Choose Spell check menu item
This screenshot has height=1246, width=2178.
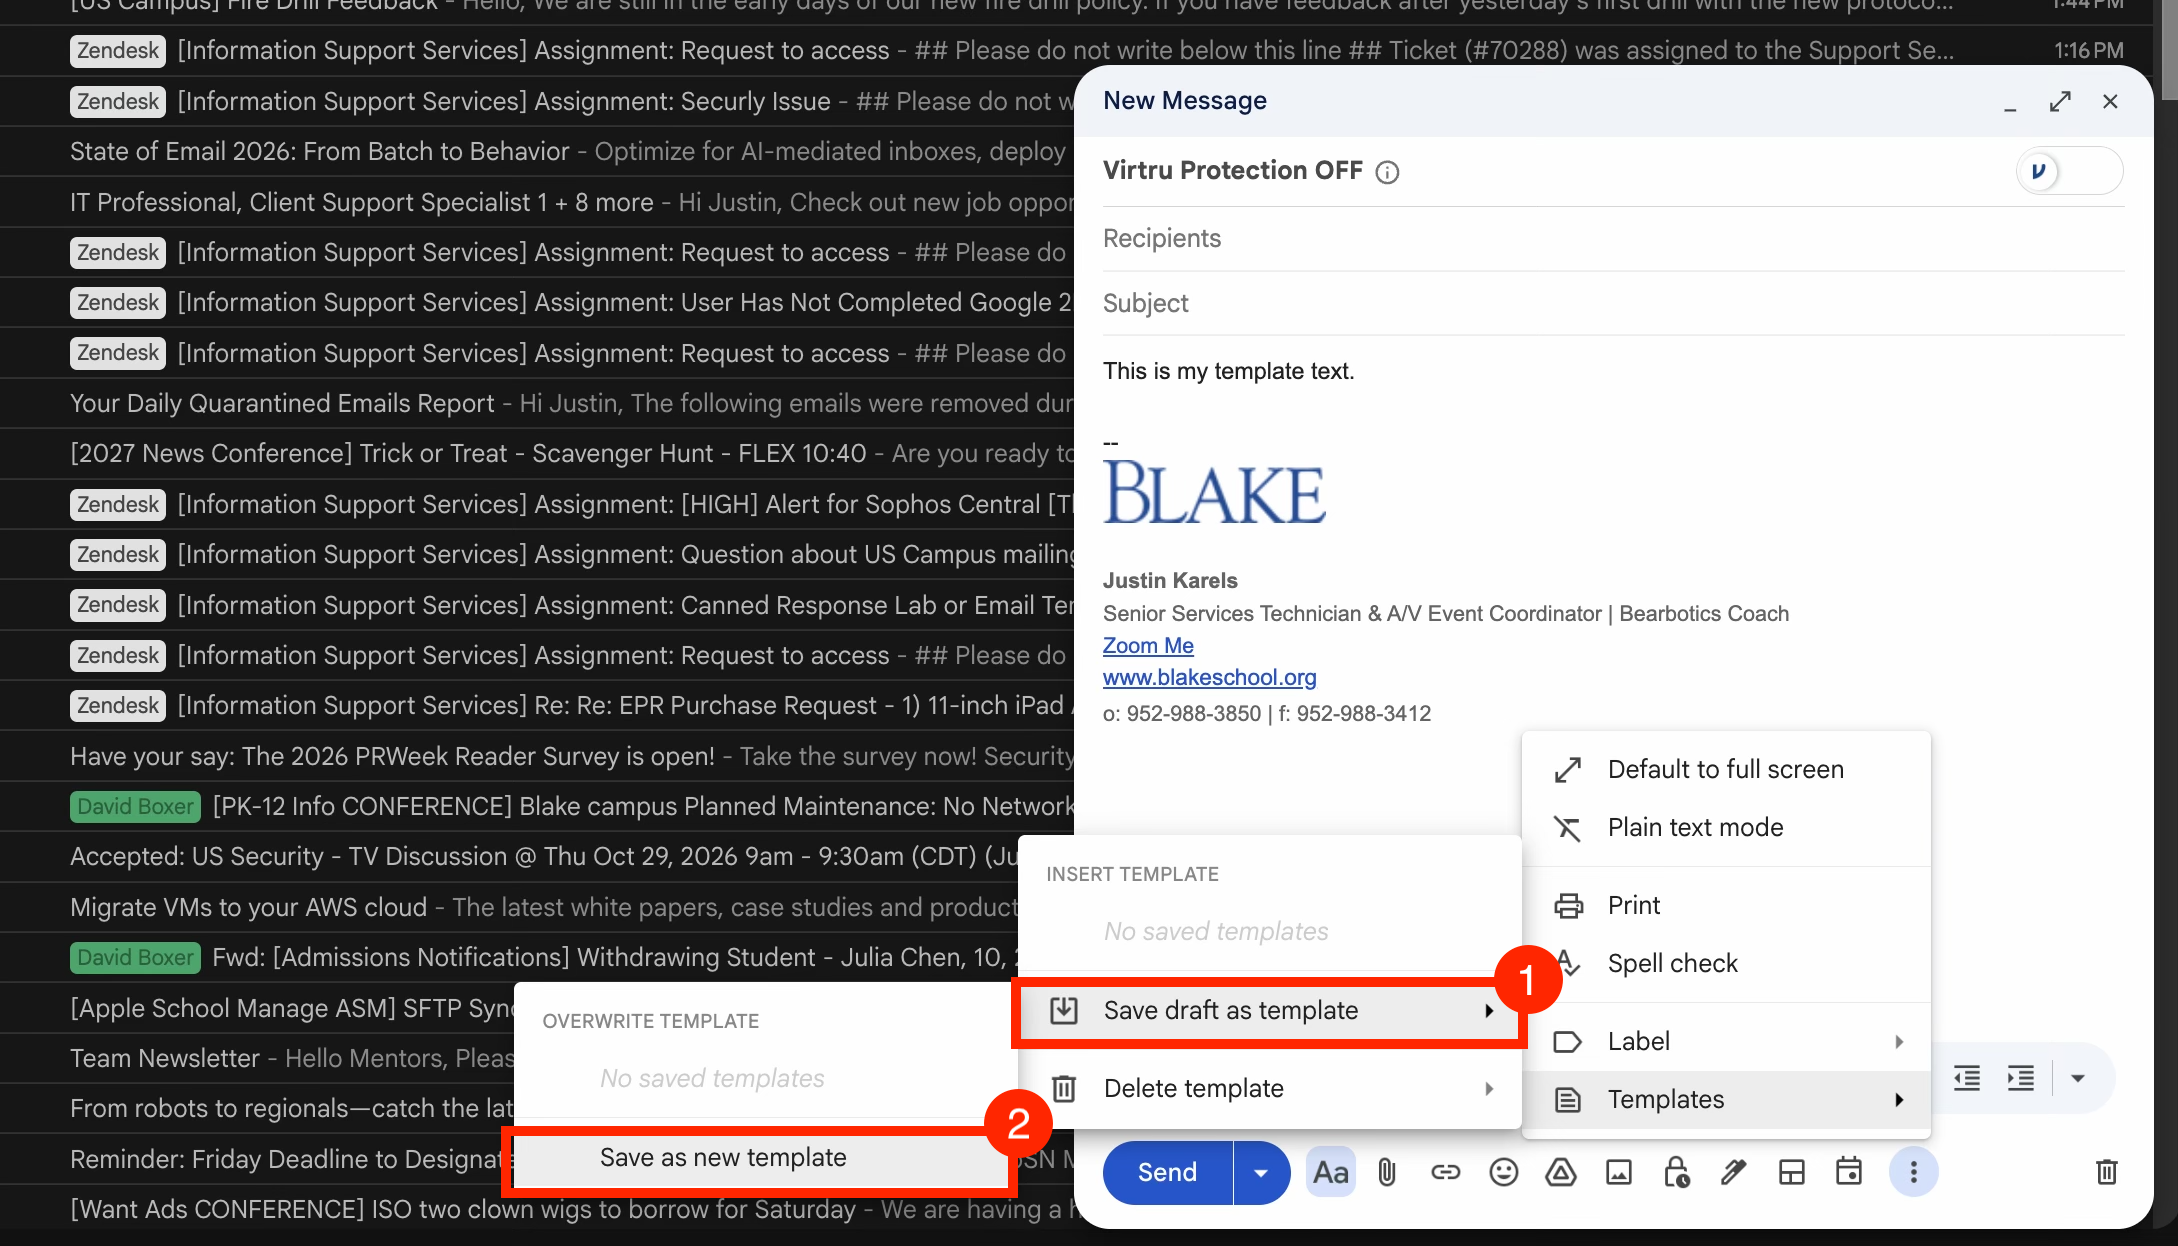(1726, 964)
